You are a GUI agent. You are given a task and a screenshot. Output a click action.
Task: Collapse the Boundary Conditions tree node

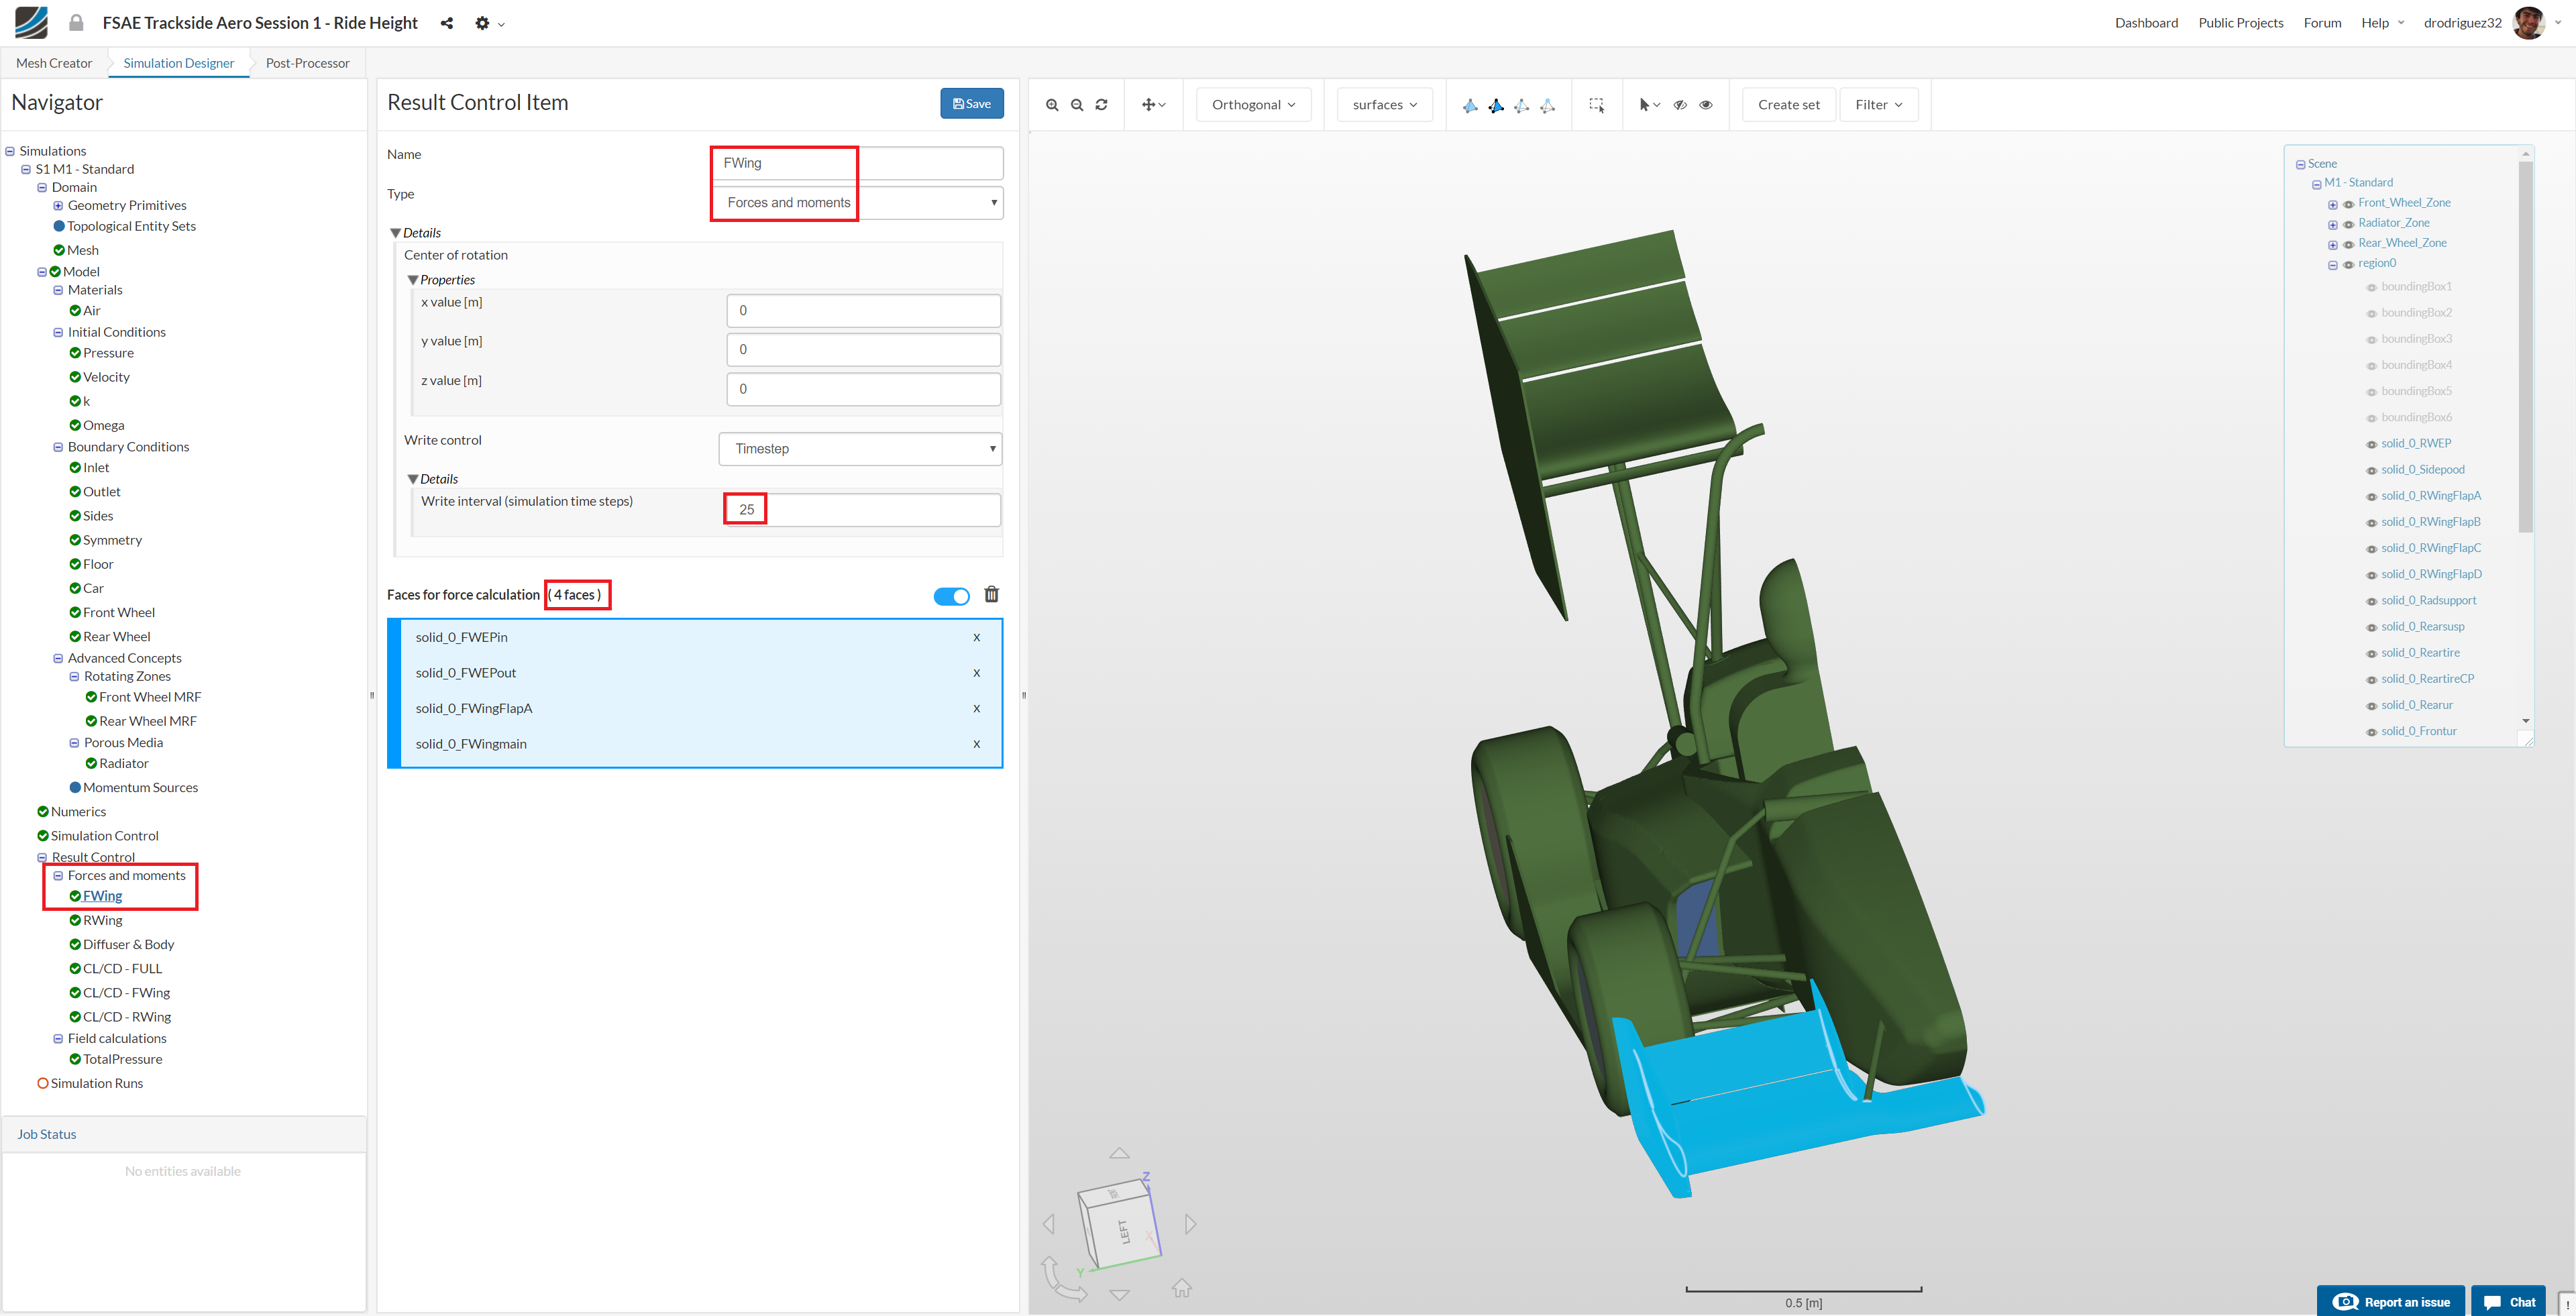(58, 447)
